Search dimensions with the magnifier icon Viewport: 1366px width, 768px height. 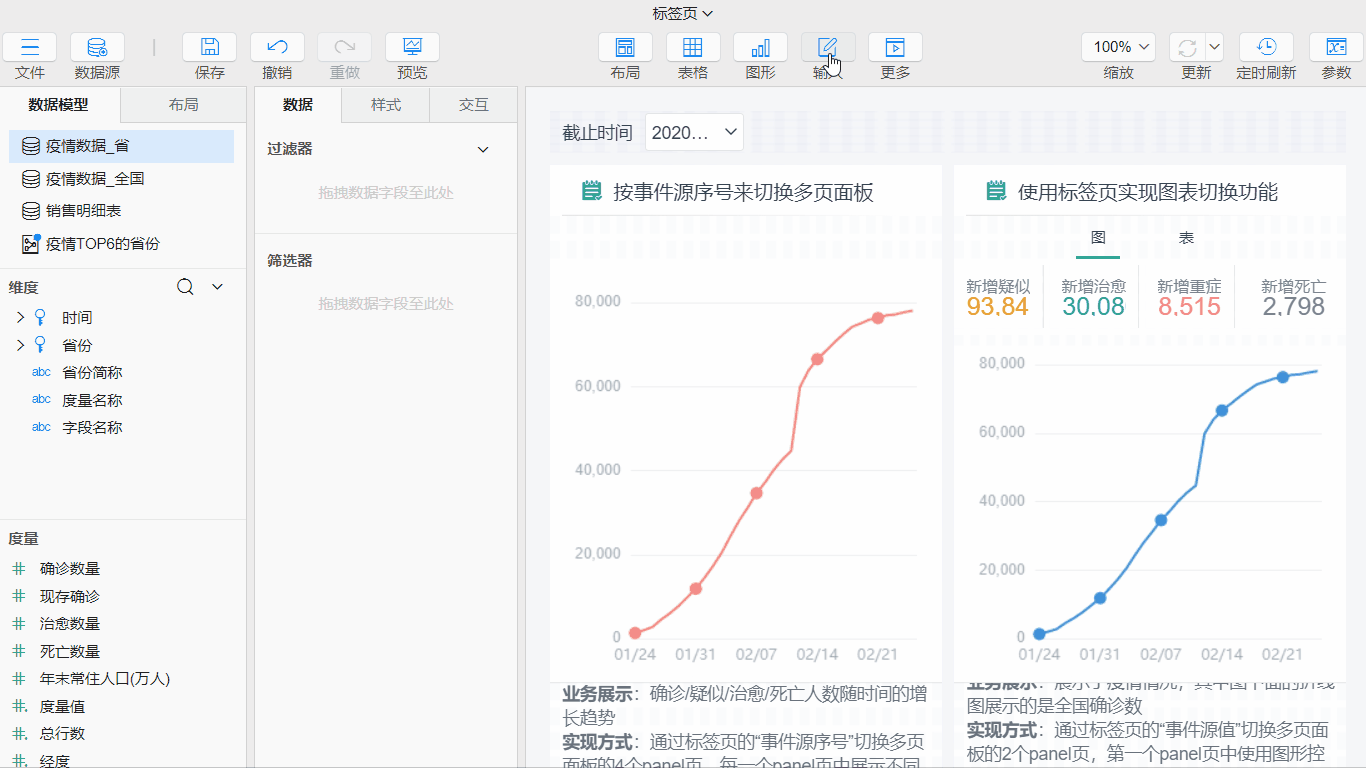185,287
